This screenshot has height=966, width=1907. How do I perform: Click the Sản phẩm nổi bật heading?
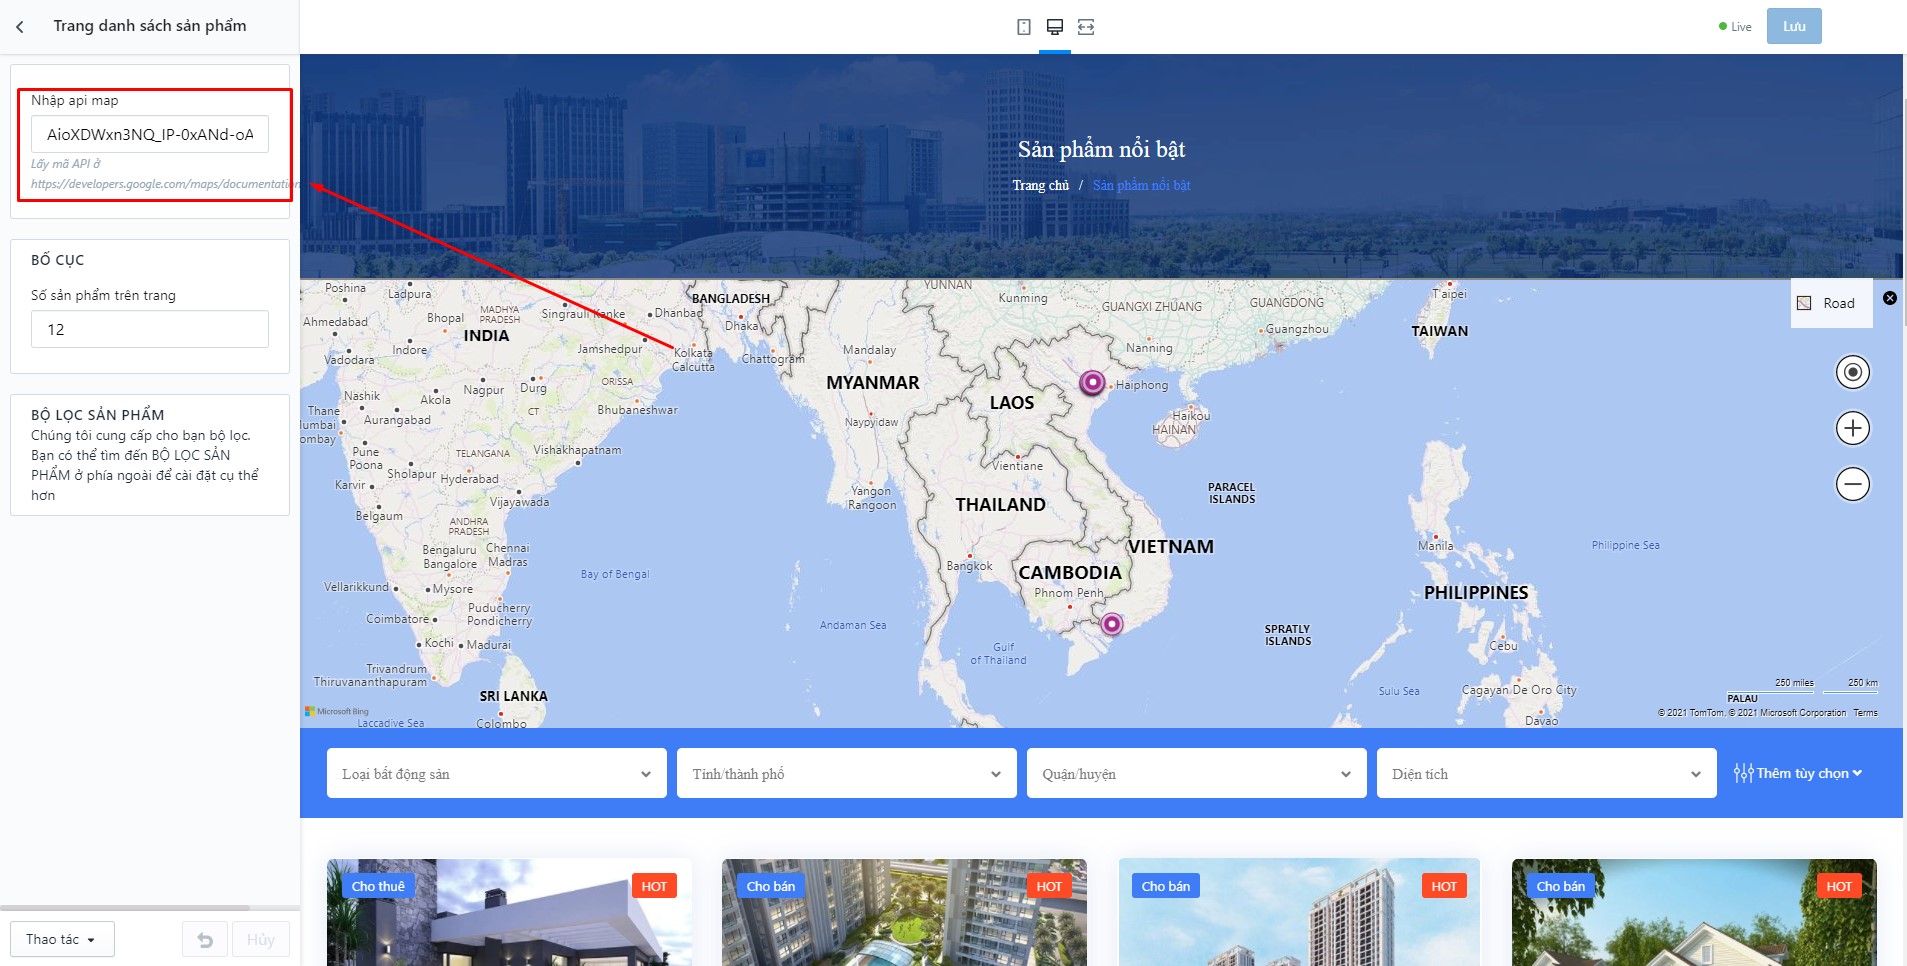pos(1101,149)
